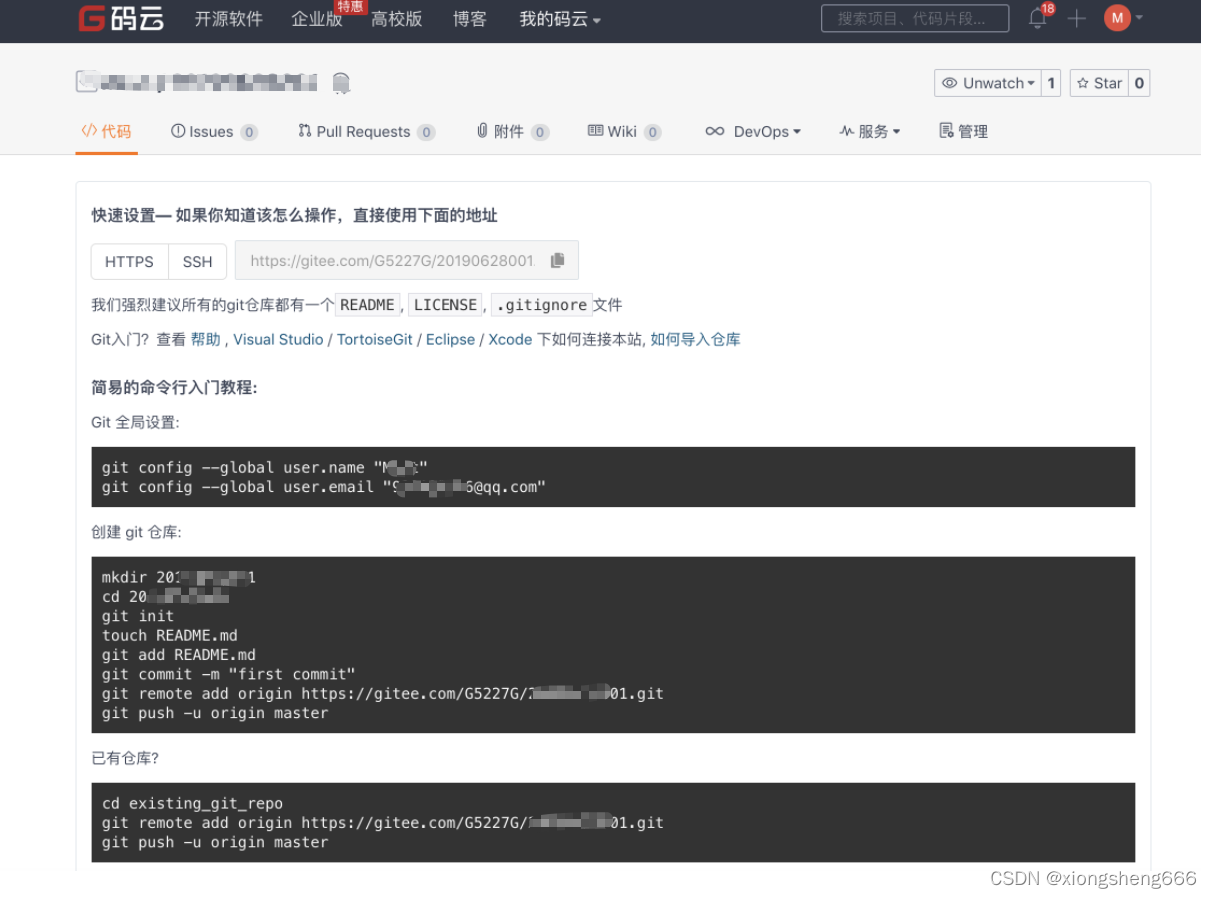The width and height of the screenshot is (1212, 898).
Task: Click the Git 全局设置 label
Action: click(135, 422)
